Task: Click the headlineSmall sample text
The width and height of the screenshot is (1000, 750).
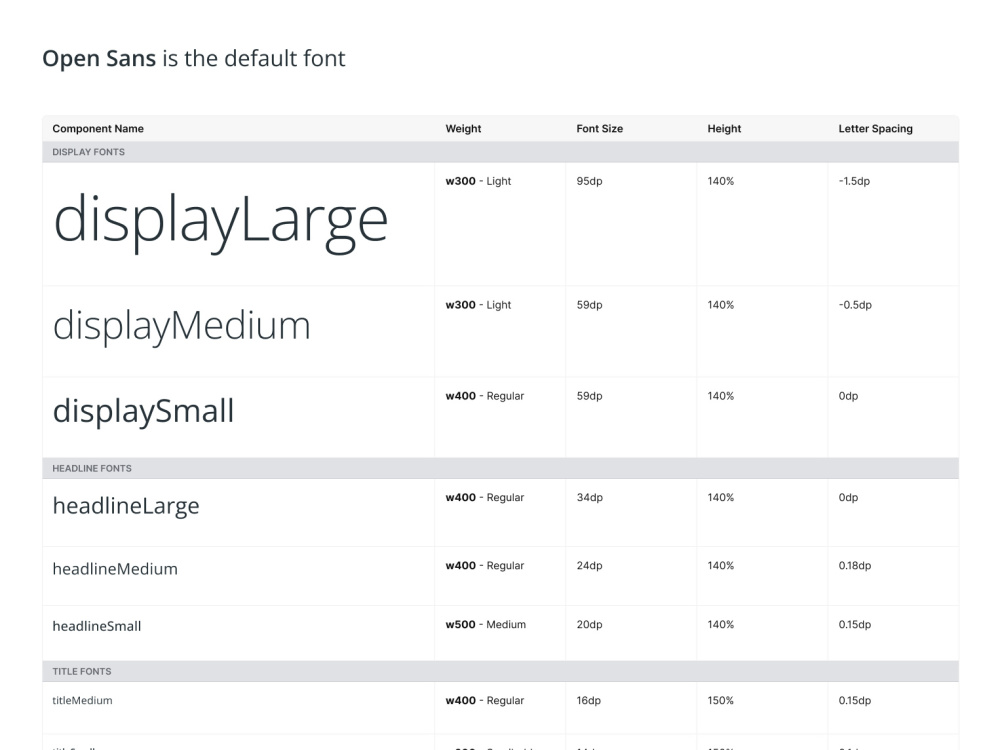Action: pyautogui.click(x=97, y=626)
